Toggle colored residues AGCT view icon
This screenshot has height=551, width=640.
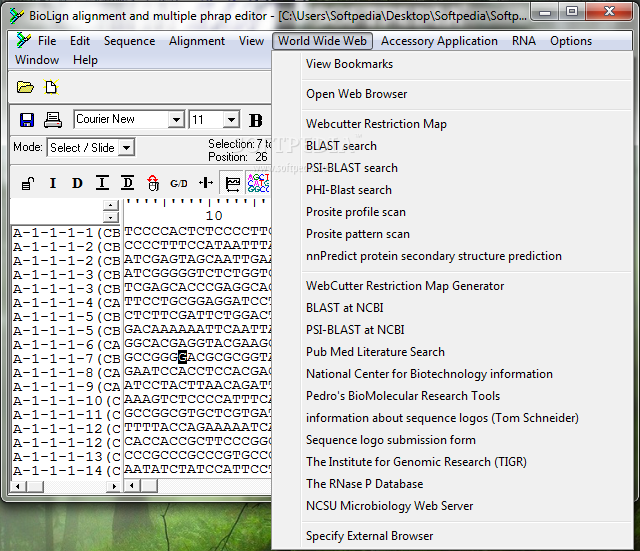pyautogui.click(x=258, y=183)
